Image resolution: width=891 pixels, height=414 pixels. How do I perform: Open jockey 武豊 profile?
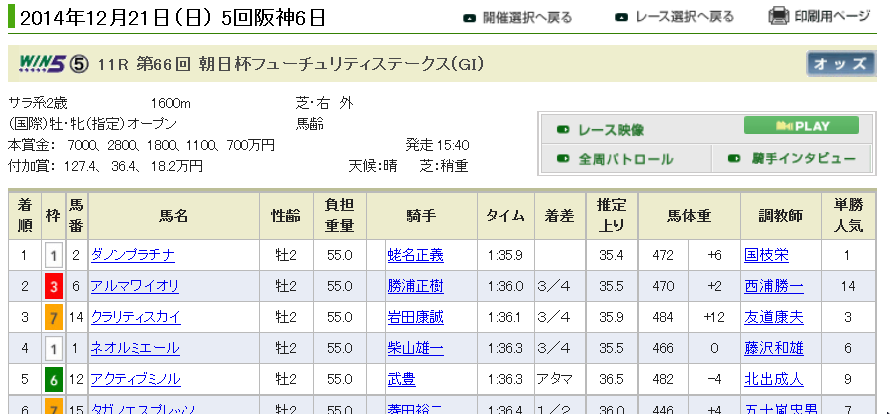pos(402,379)
